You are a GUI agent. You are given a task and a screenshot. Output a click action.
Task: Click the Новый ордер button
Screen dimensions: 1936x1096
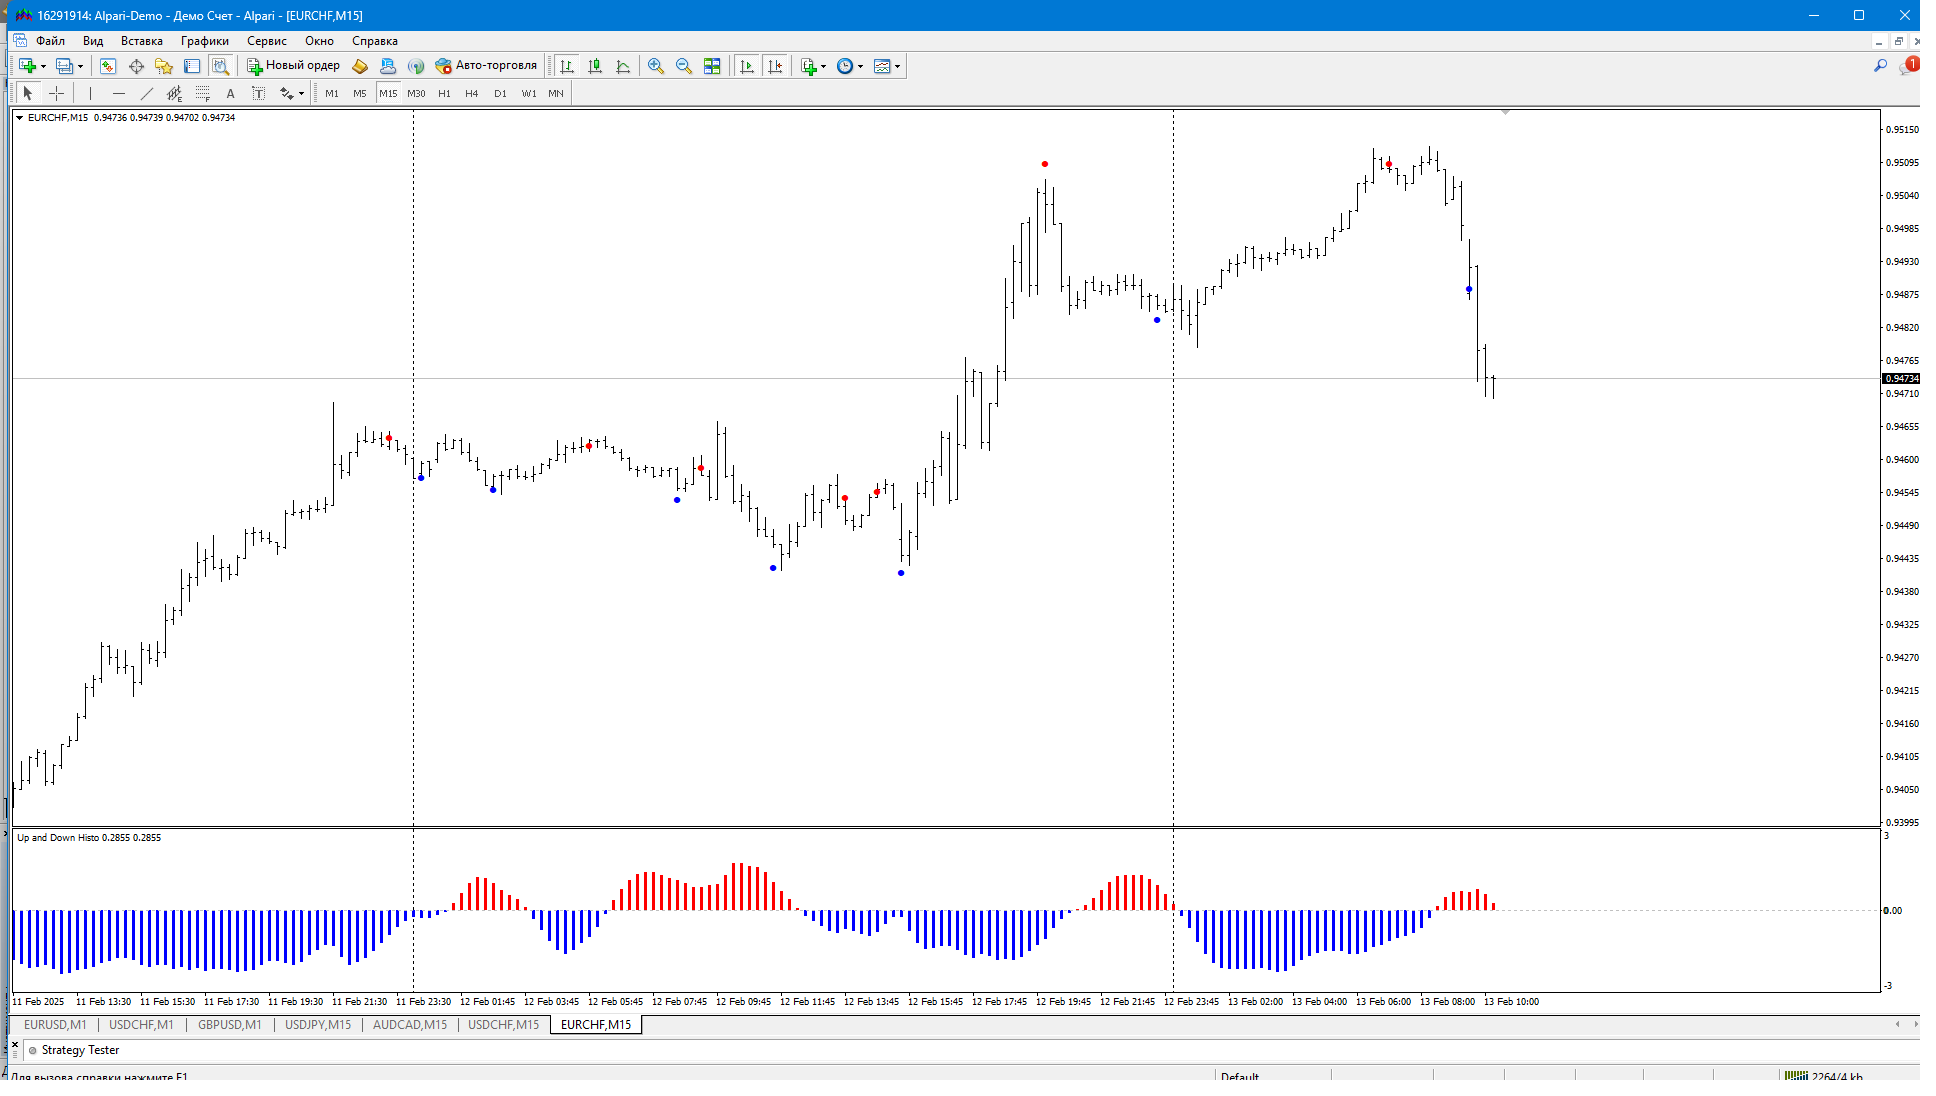(294, 66)
